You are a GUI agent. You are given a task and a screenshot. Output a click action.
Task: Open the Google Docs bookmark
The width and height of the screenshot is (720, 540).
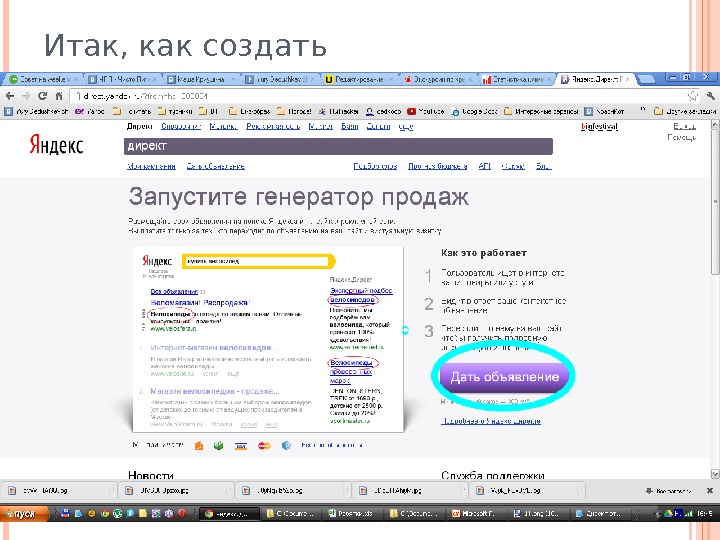coord(474,111)
